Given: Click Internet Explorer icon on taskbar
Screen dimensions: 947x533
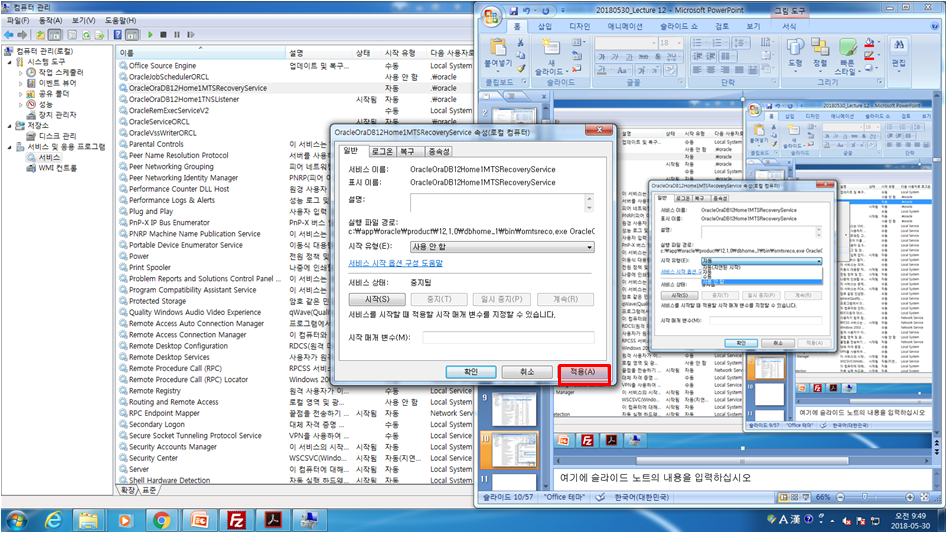Looking at the screenshot, I should coord(53,520).
